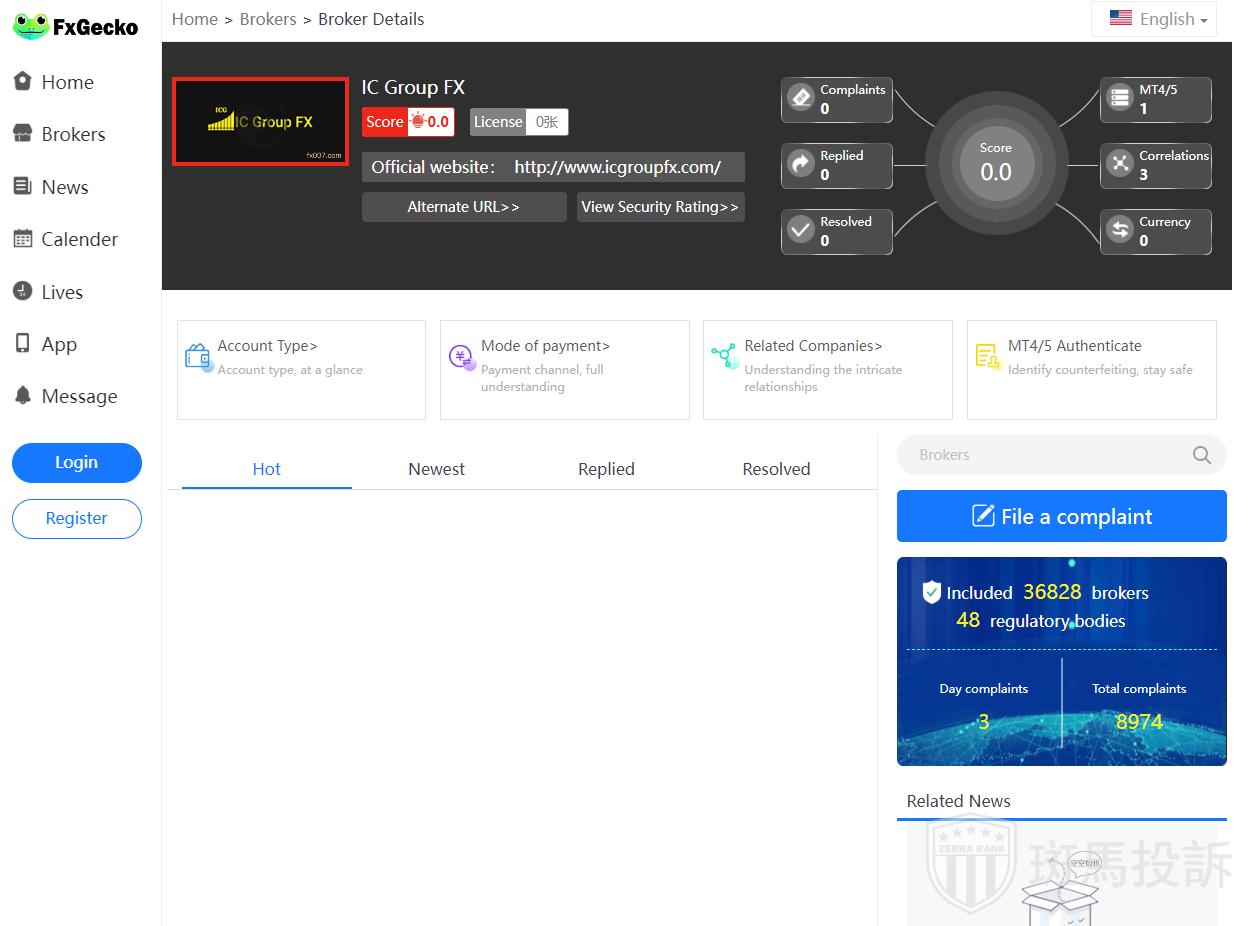Click the IC Group FX logo thumbnail
1251x926 pixels.
(260, 121)
